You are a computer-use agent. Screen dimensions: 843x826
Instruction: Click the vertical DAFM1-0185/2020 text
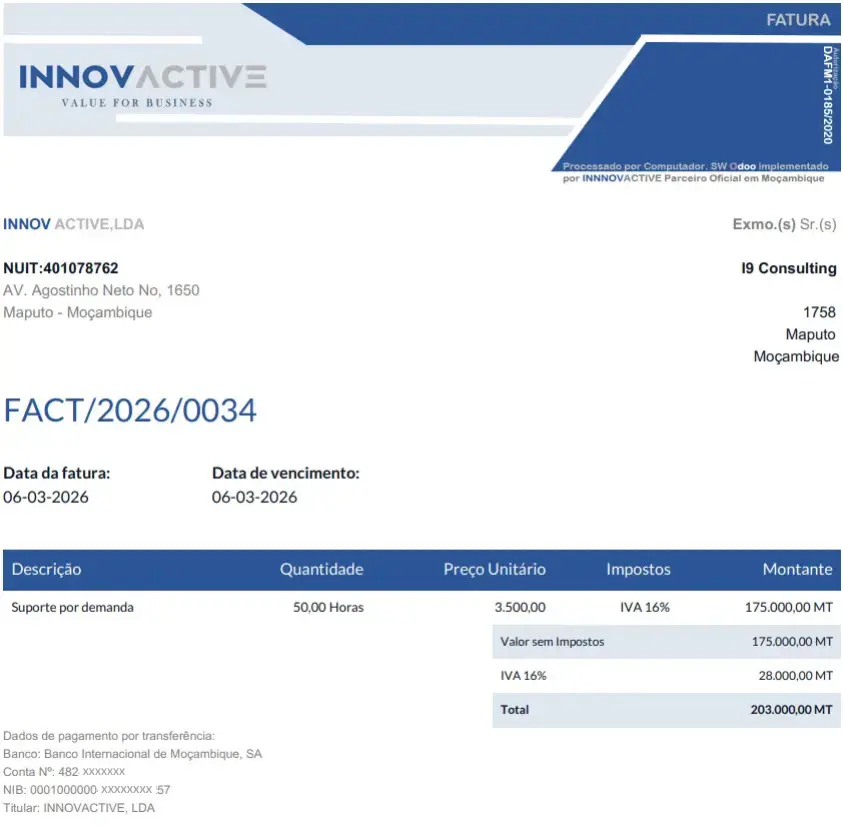pos(827,95)
